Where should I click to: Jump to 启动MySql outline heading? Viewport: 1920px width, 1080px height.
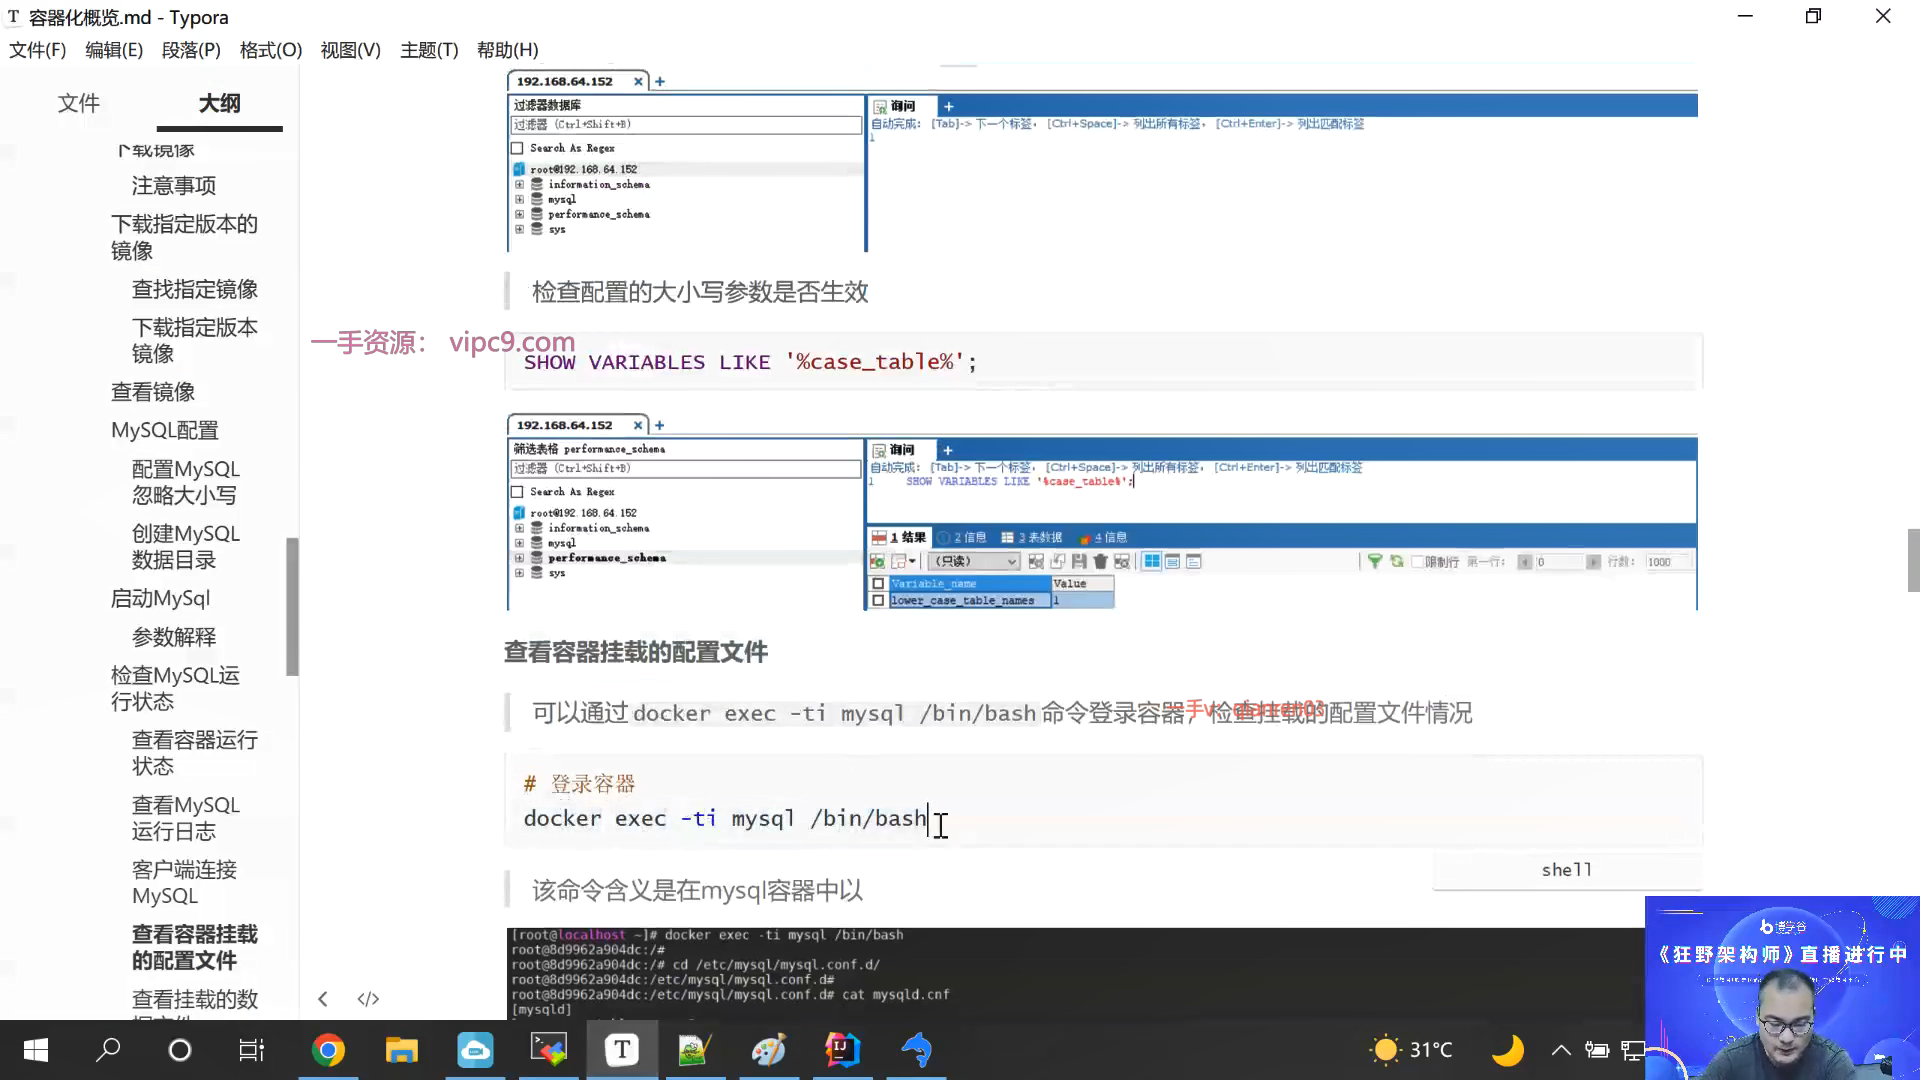160,598
